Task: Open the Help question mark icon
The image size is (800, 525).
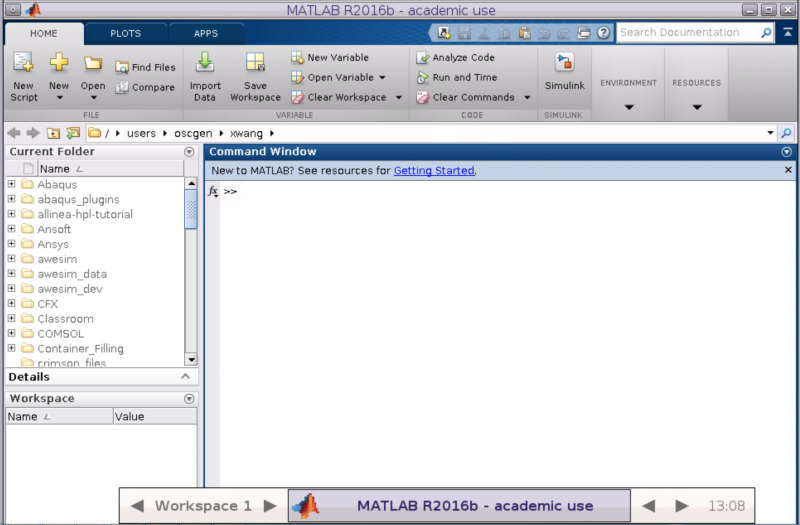Action: (603, 33)
